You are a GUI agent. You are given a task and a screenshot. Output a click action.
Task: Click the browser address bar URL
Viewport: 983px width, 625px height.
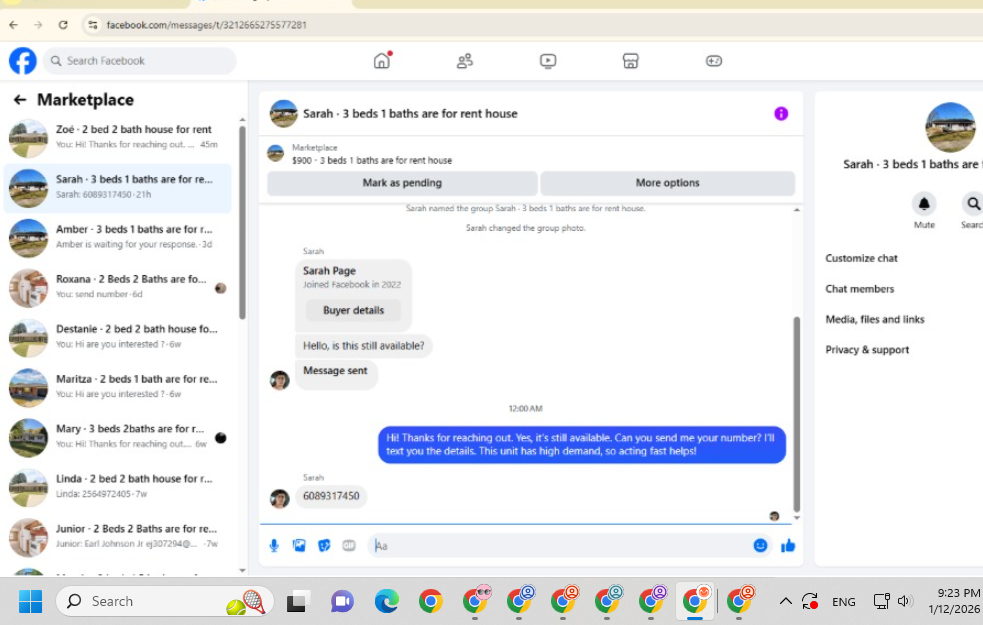tap(206, 25)
